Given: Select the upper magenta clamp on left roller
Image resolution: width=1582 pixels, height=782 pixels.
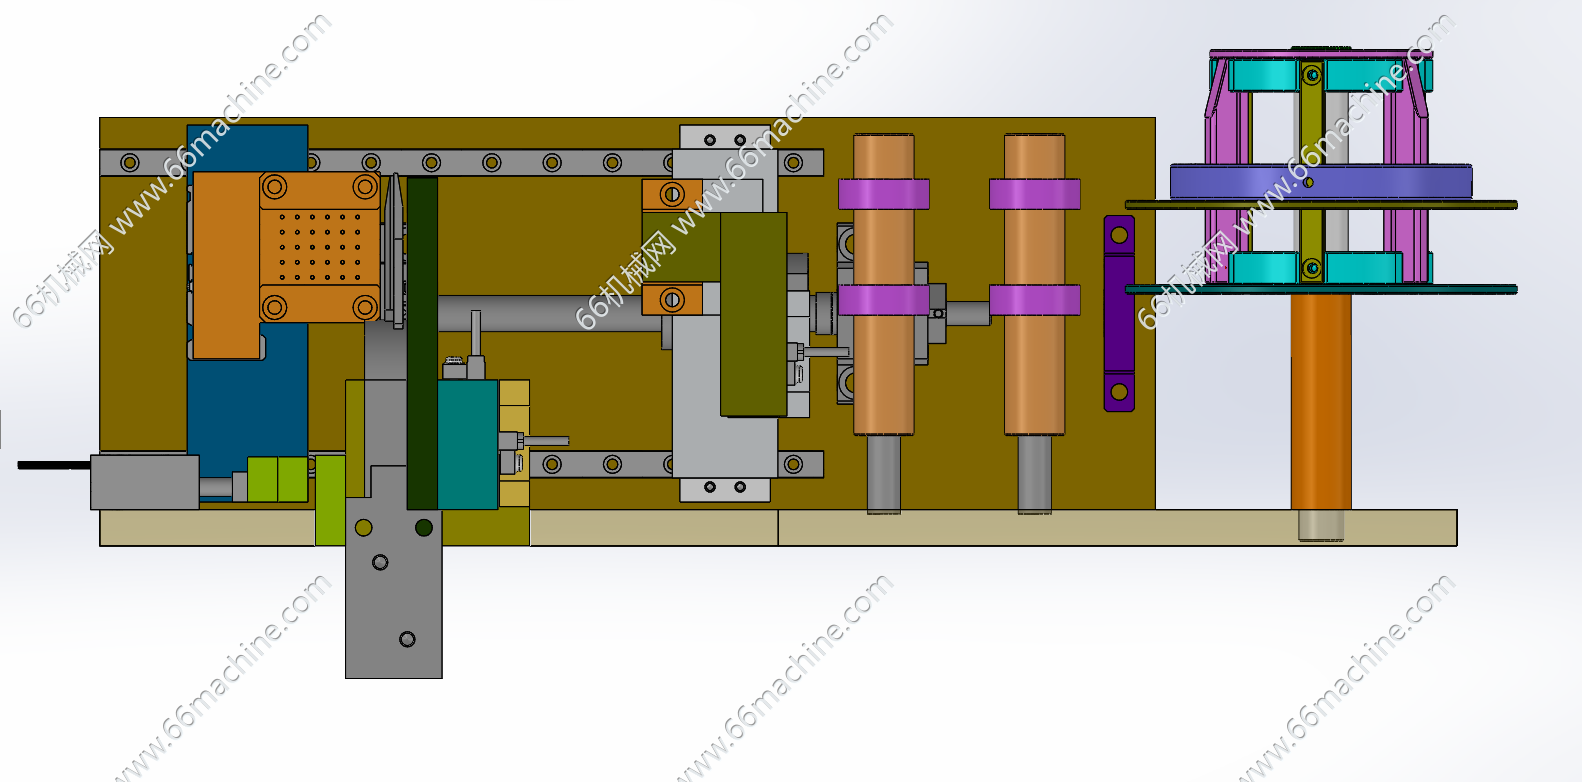Looking at the screenshot, I should pyautogui.click(x=883, y=194).
